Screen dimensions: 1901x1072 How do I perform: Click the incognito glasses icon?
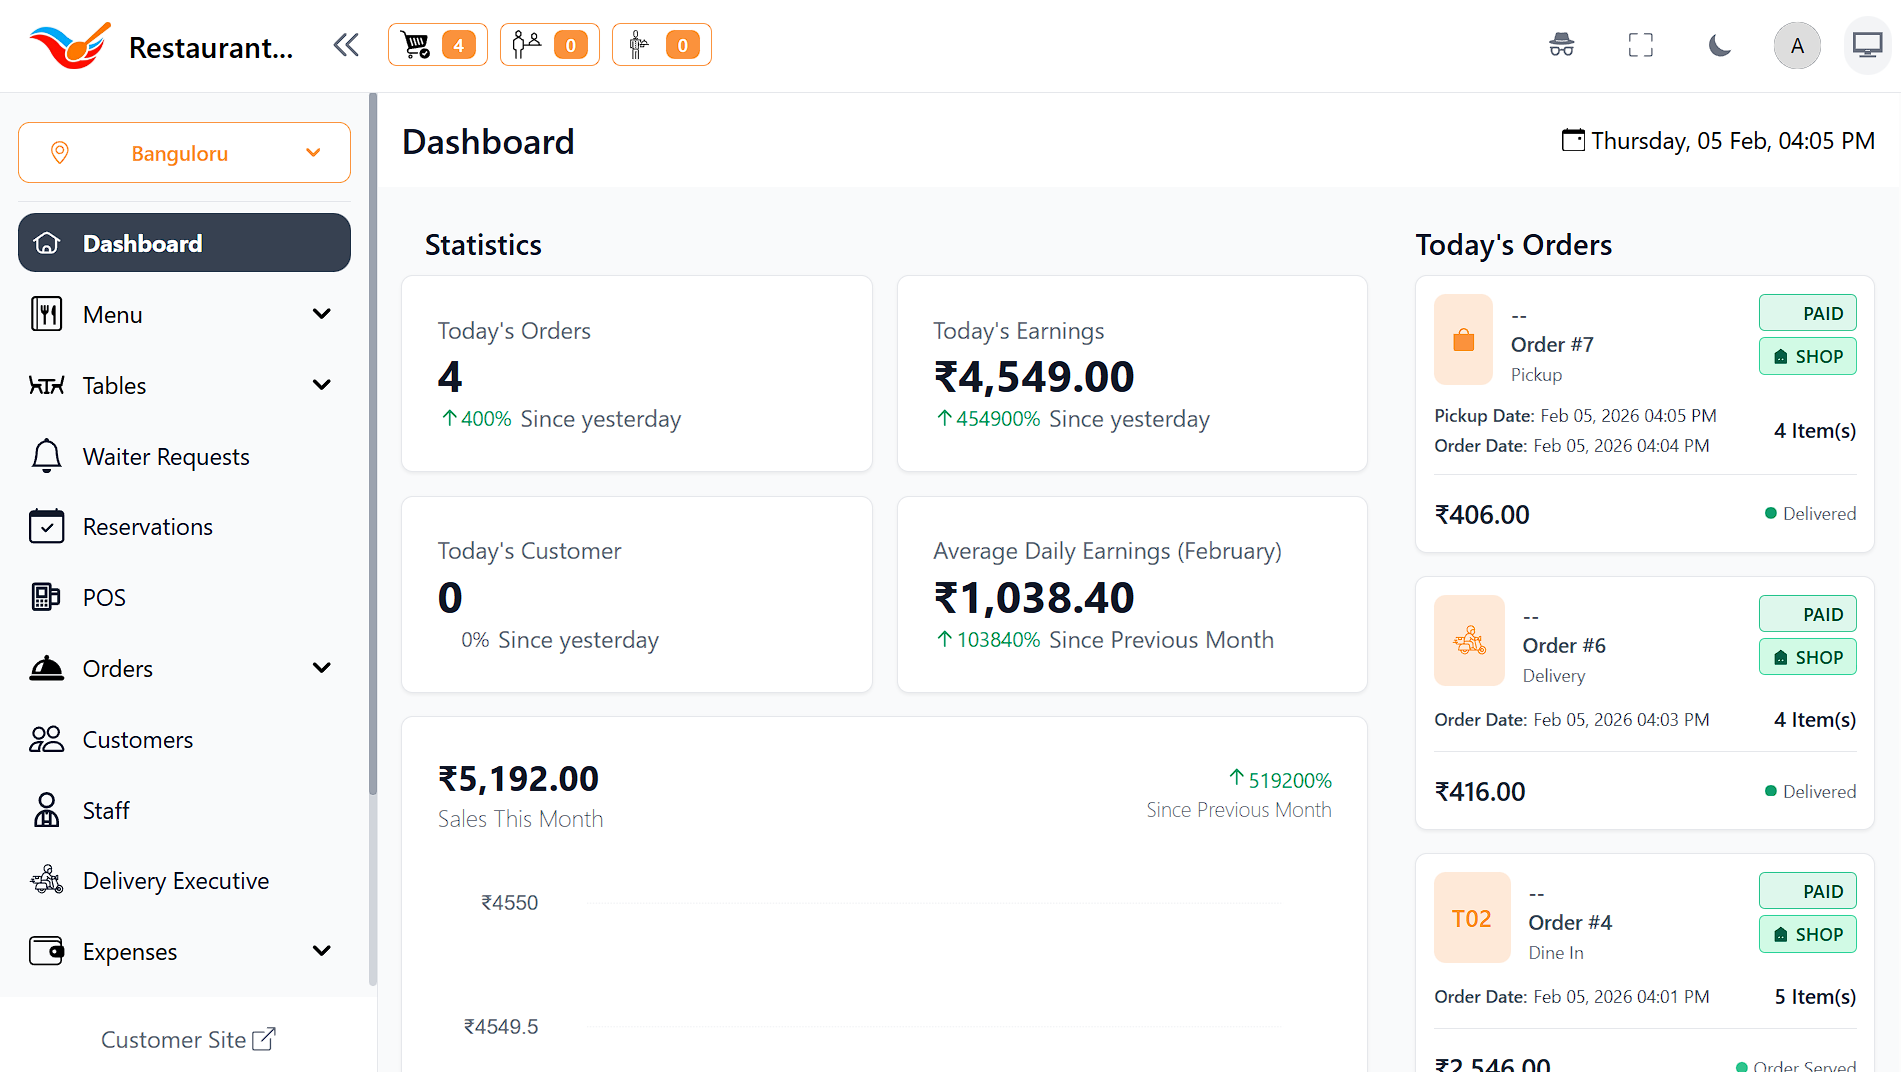[1561, 45]
